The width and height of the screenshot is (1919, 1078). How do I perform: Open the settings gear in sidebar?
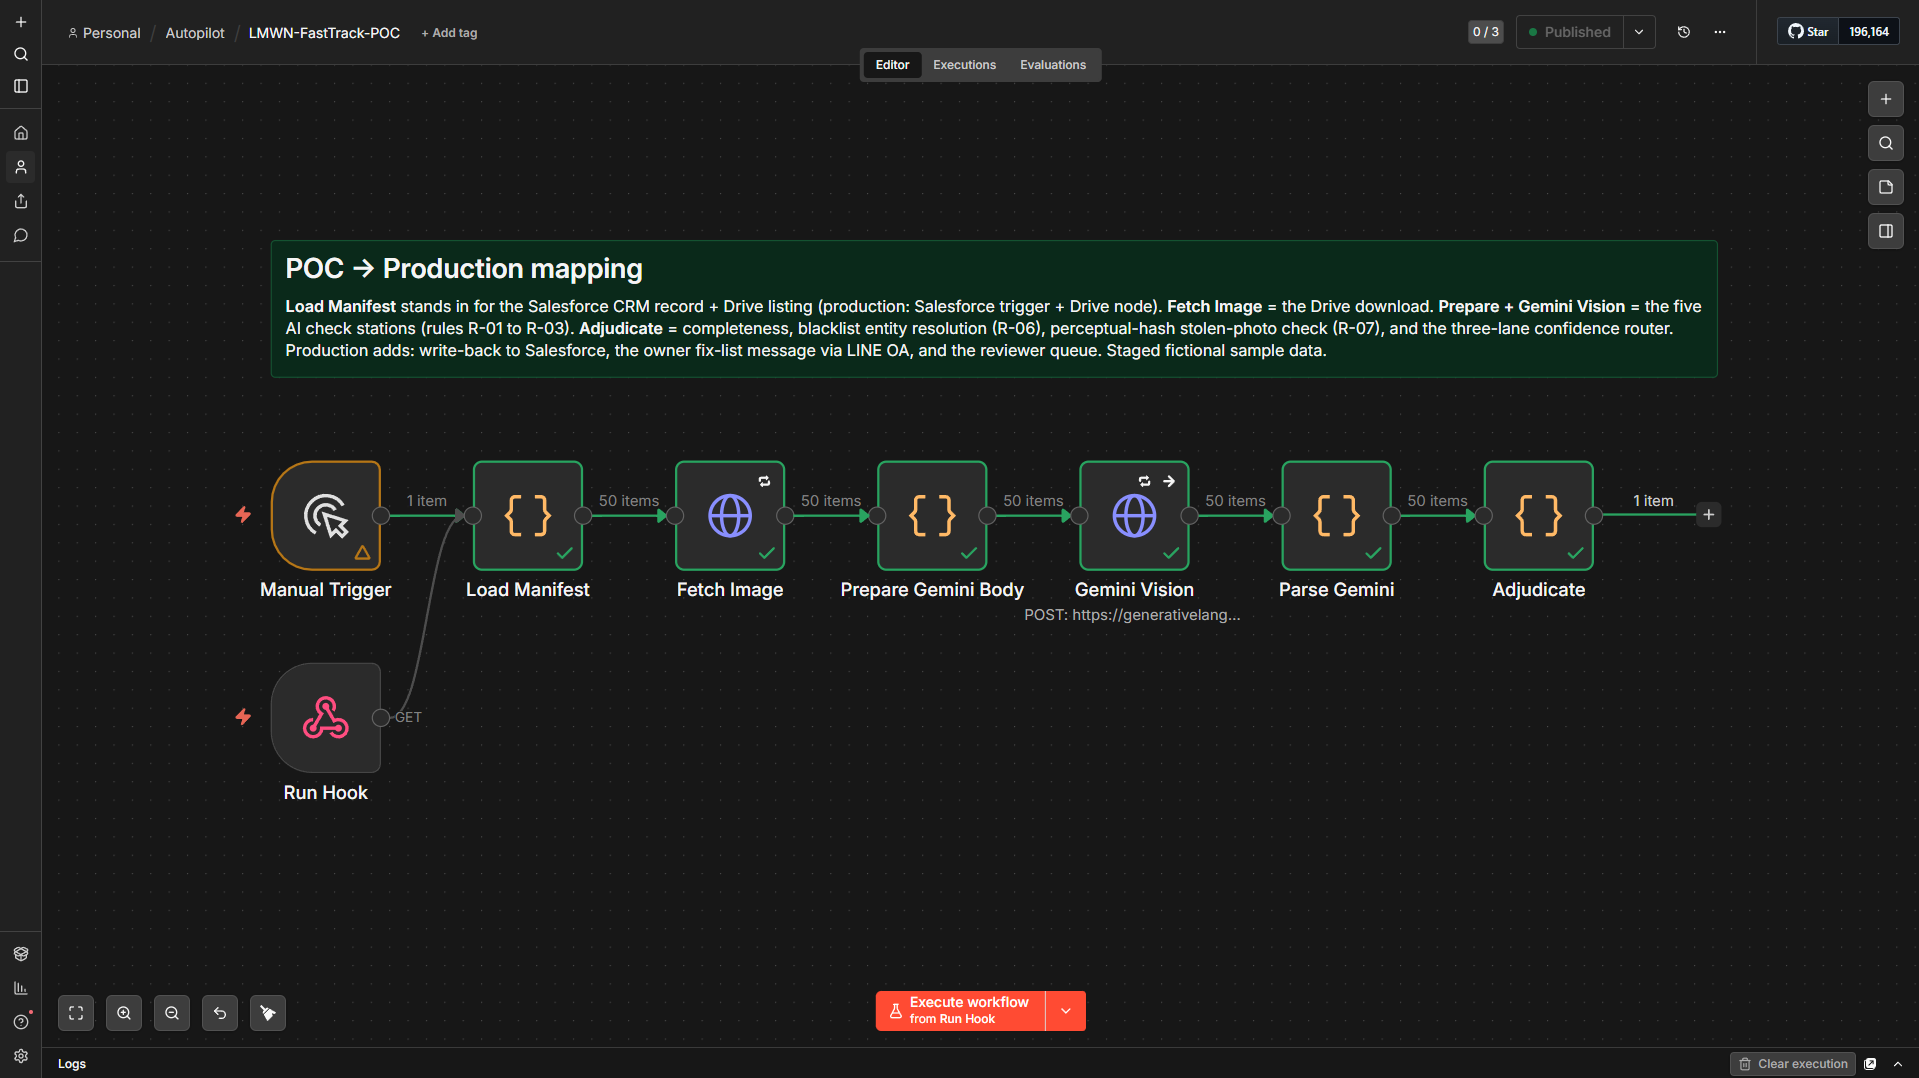click(21, 1056)
